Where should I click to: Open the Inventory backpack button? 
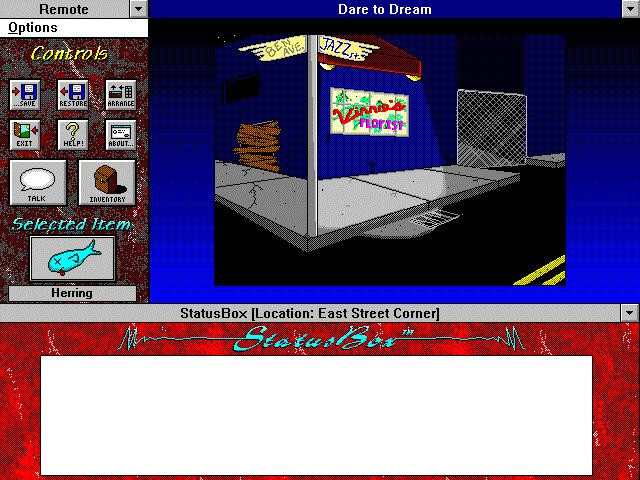click(x=107, y=182)
